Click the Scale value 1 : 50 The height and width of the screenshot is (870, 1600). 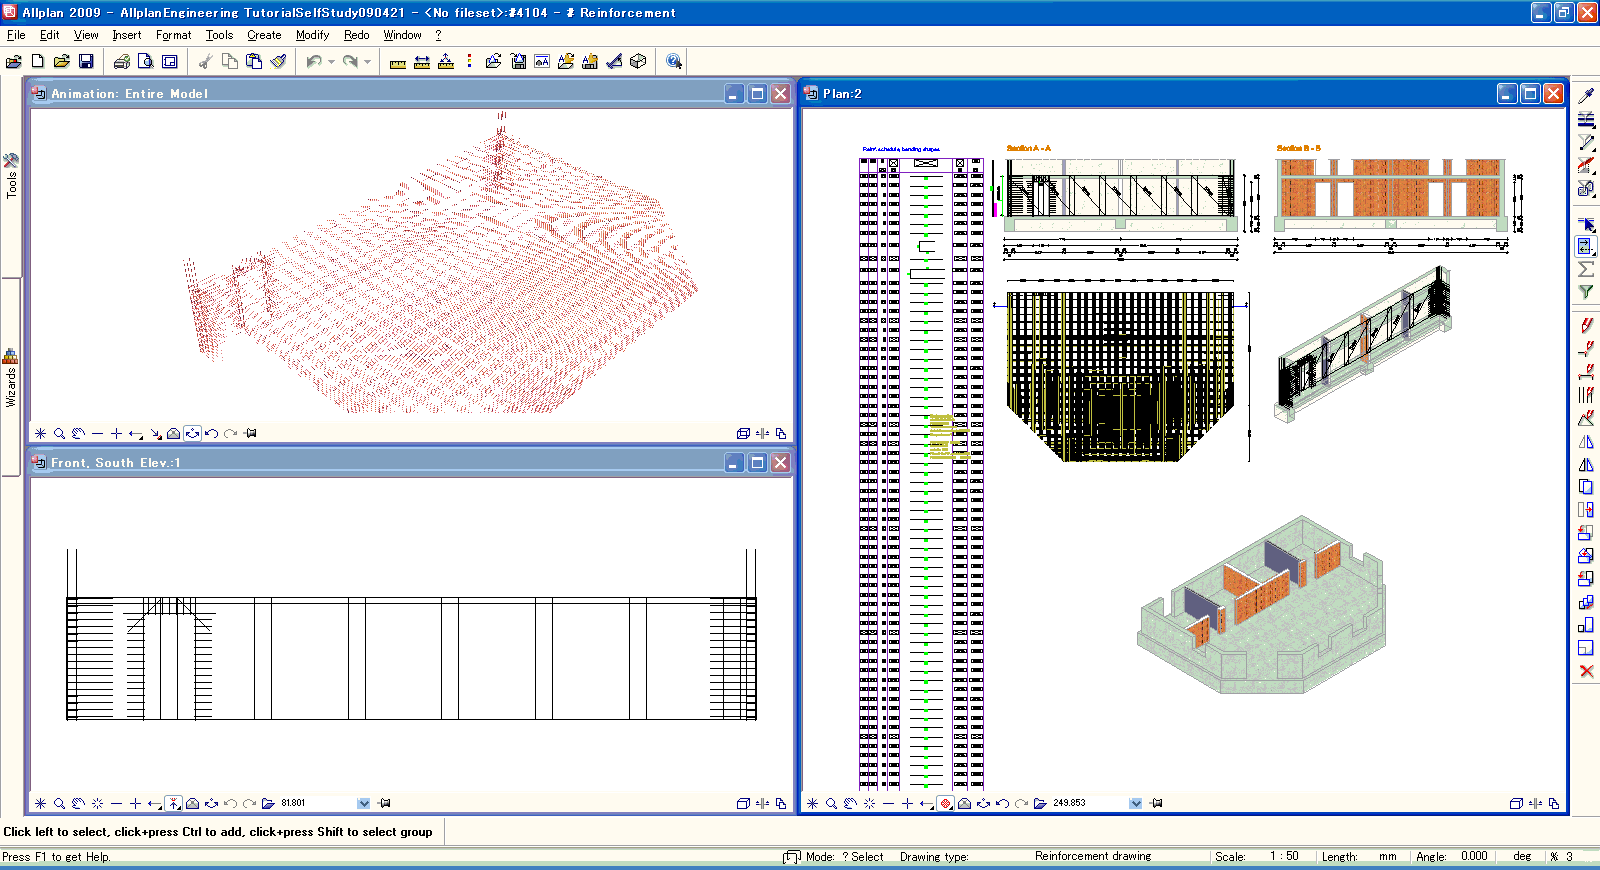point(1284,857)
